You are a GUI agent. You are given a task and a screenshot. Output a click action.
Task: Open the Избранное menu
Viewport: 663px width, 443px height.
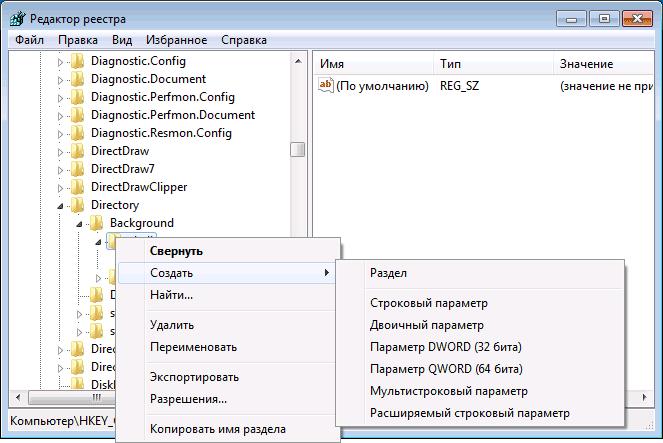(x=176, y=40)
